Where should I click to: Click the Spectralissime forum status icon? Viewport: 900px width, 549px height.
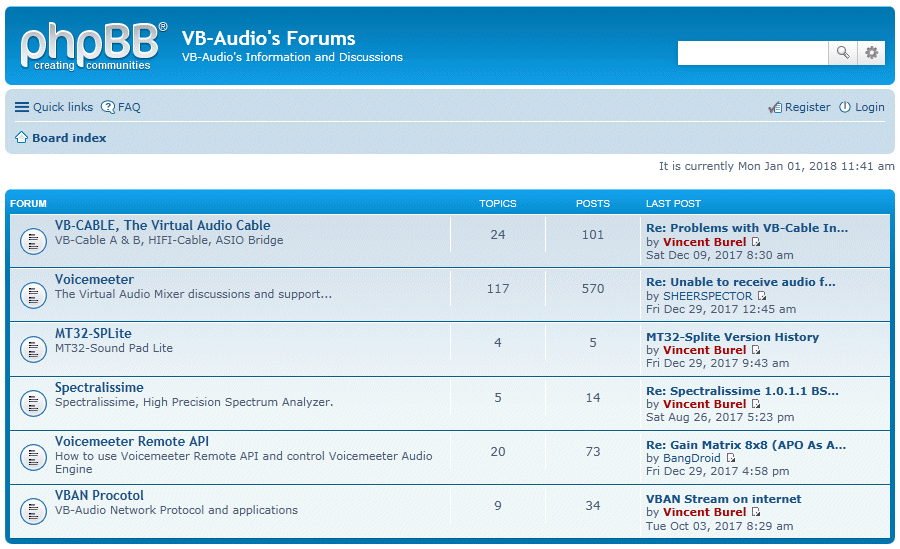pos(33,403)
